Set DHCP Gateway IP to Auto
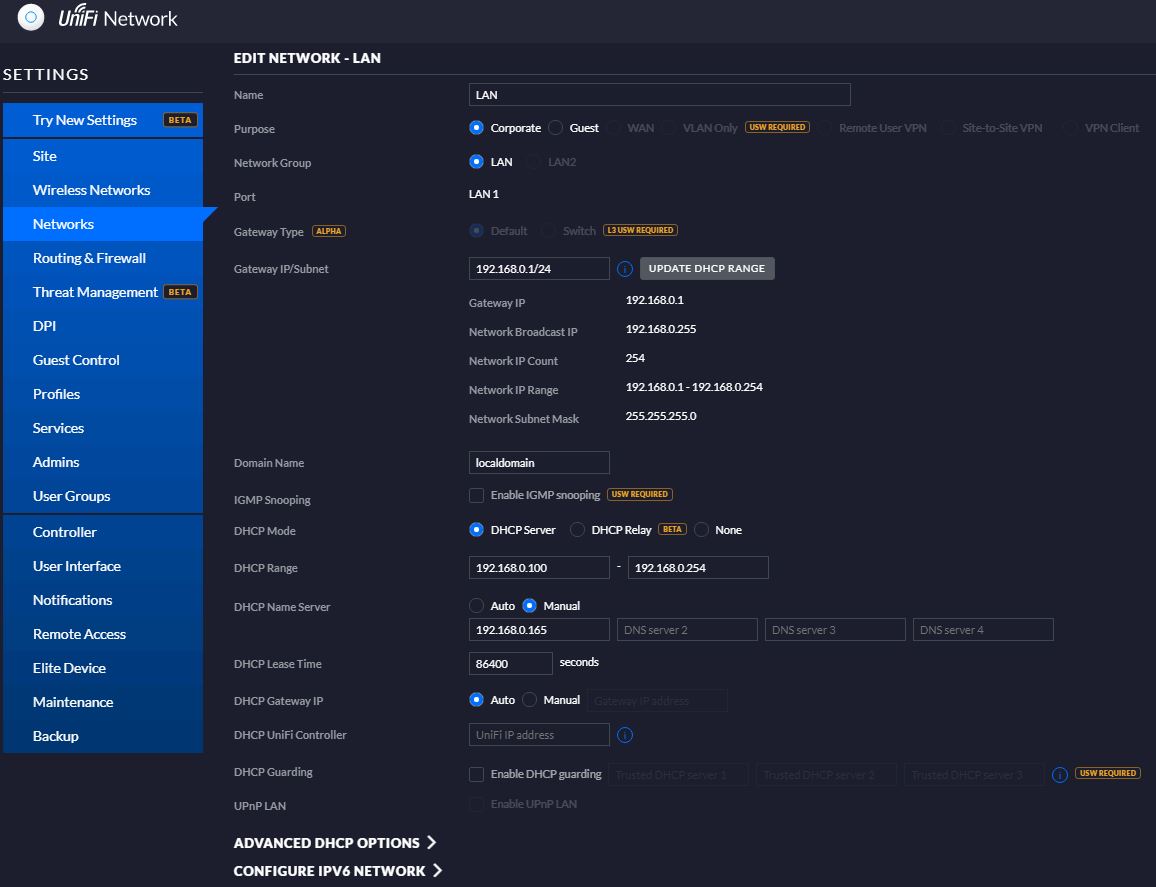The height and width of the screenshot is (887, 1156). click(x=476, y=700)
